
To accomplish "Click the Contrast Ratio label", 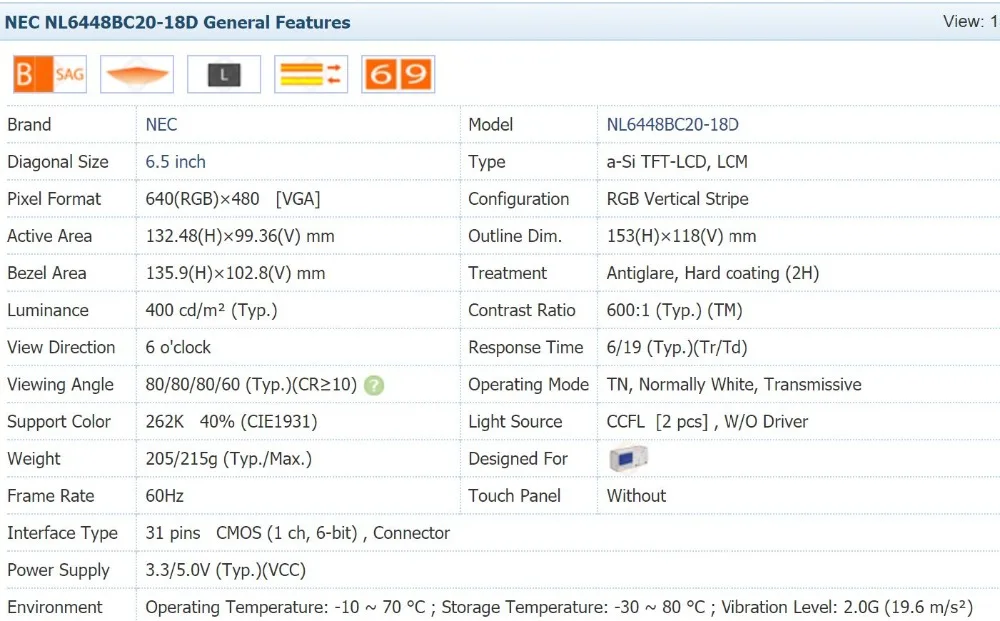I will click(522, 310).
